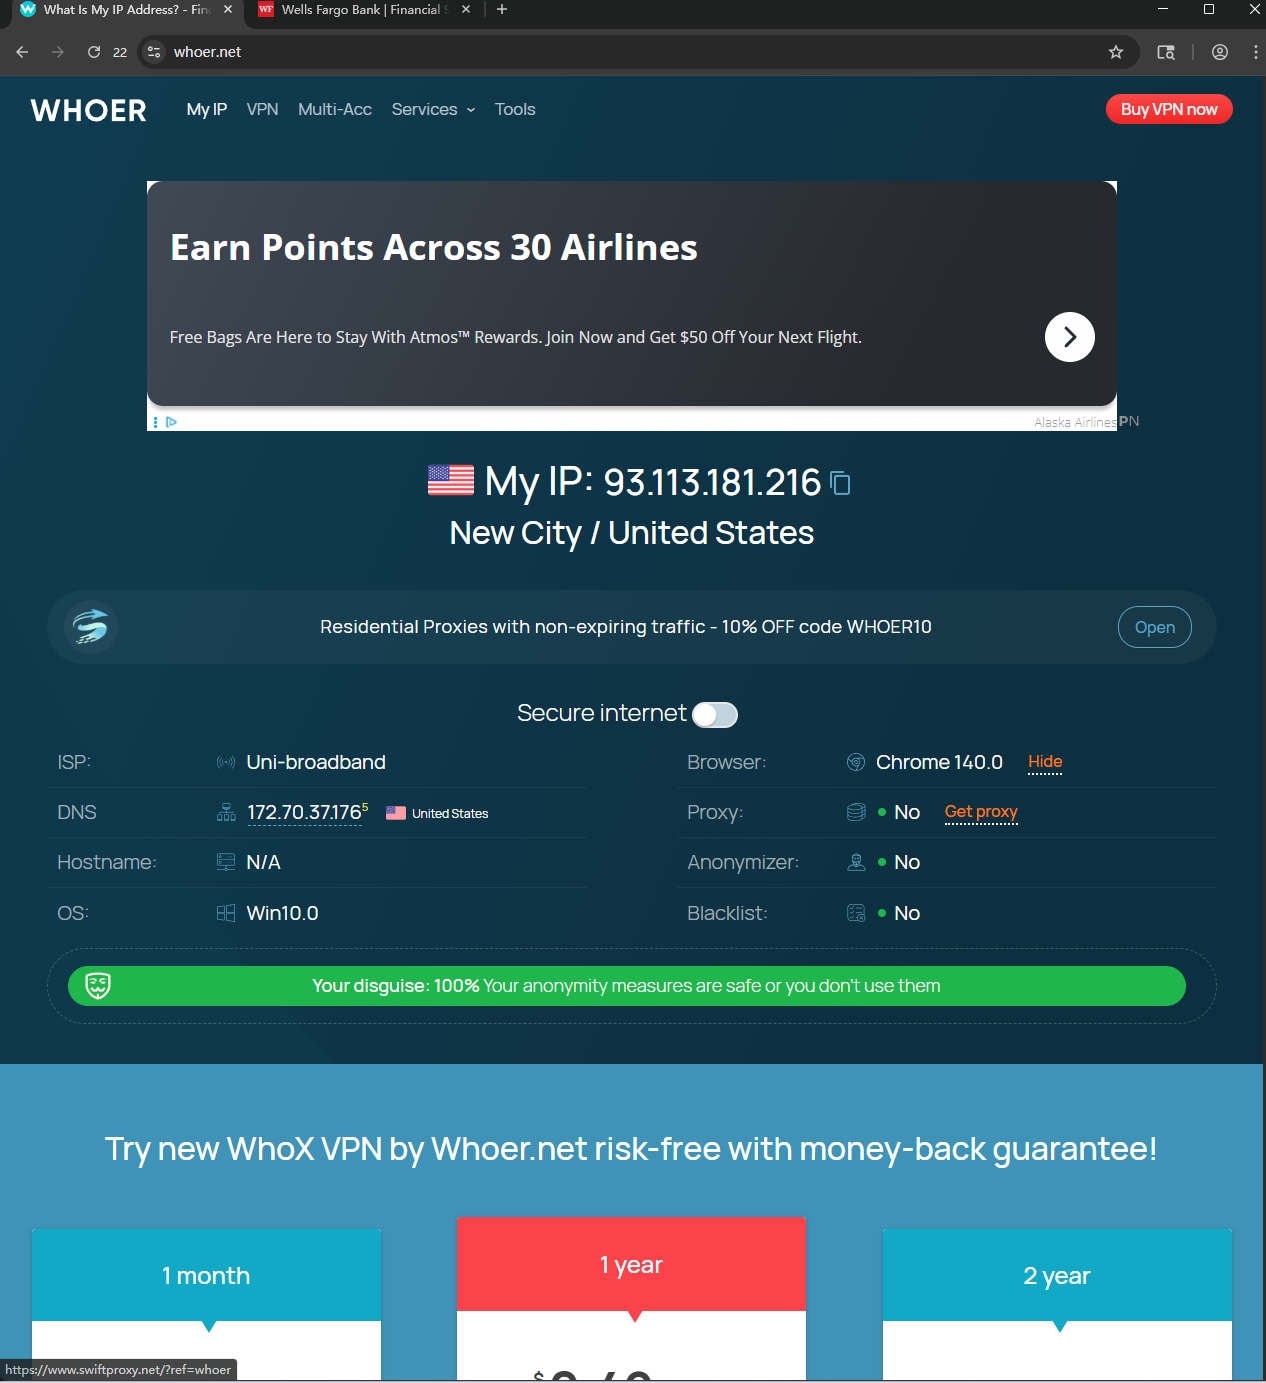Open the Tools menu item
The image size is (1266, 1383).
tap(515, 110)
